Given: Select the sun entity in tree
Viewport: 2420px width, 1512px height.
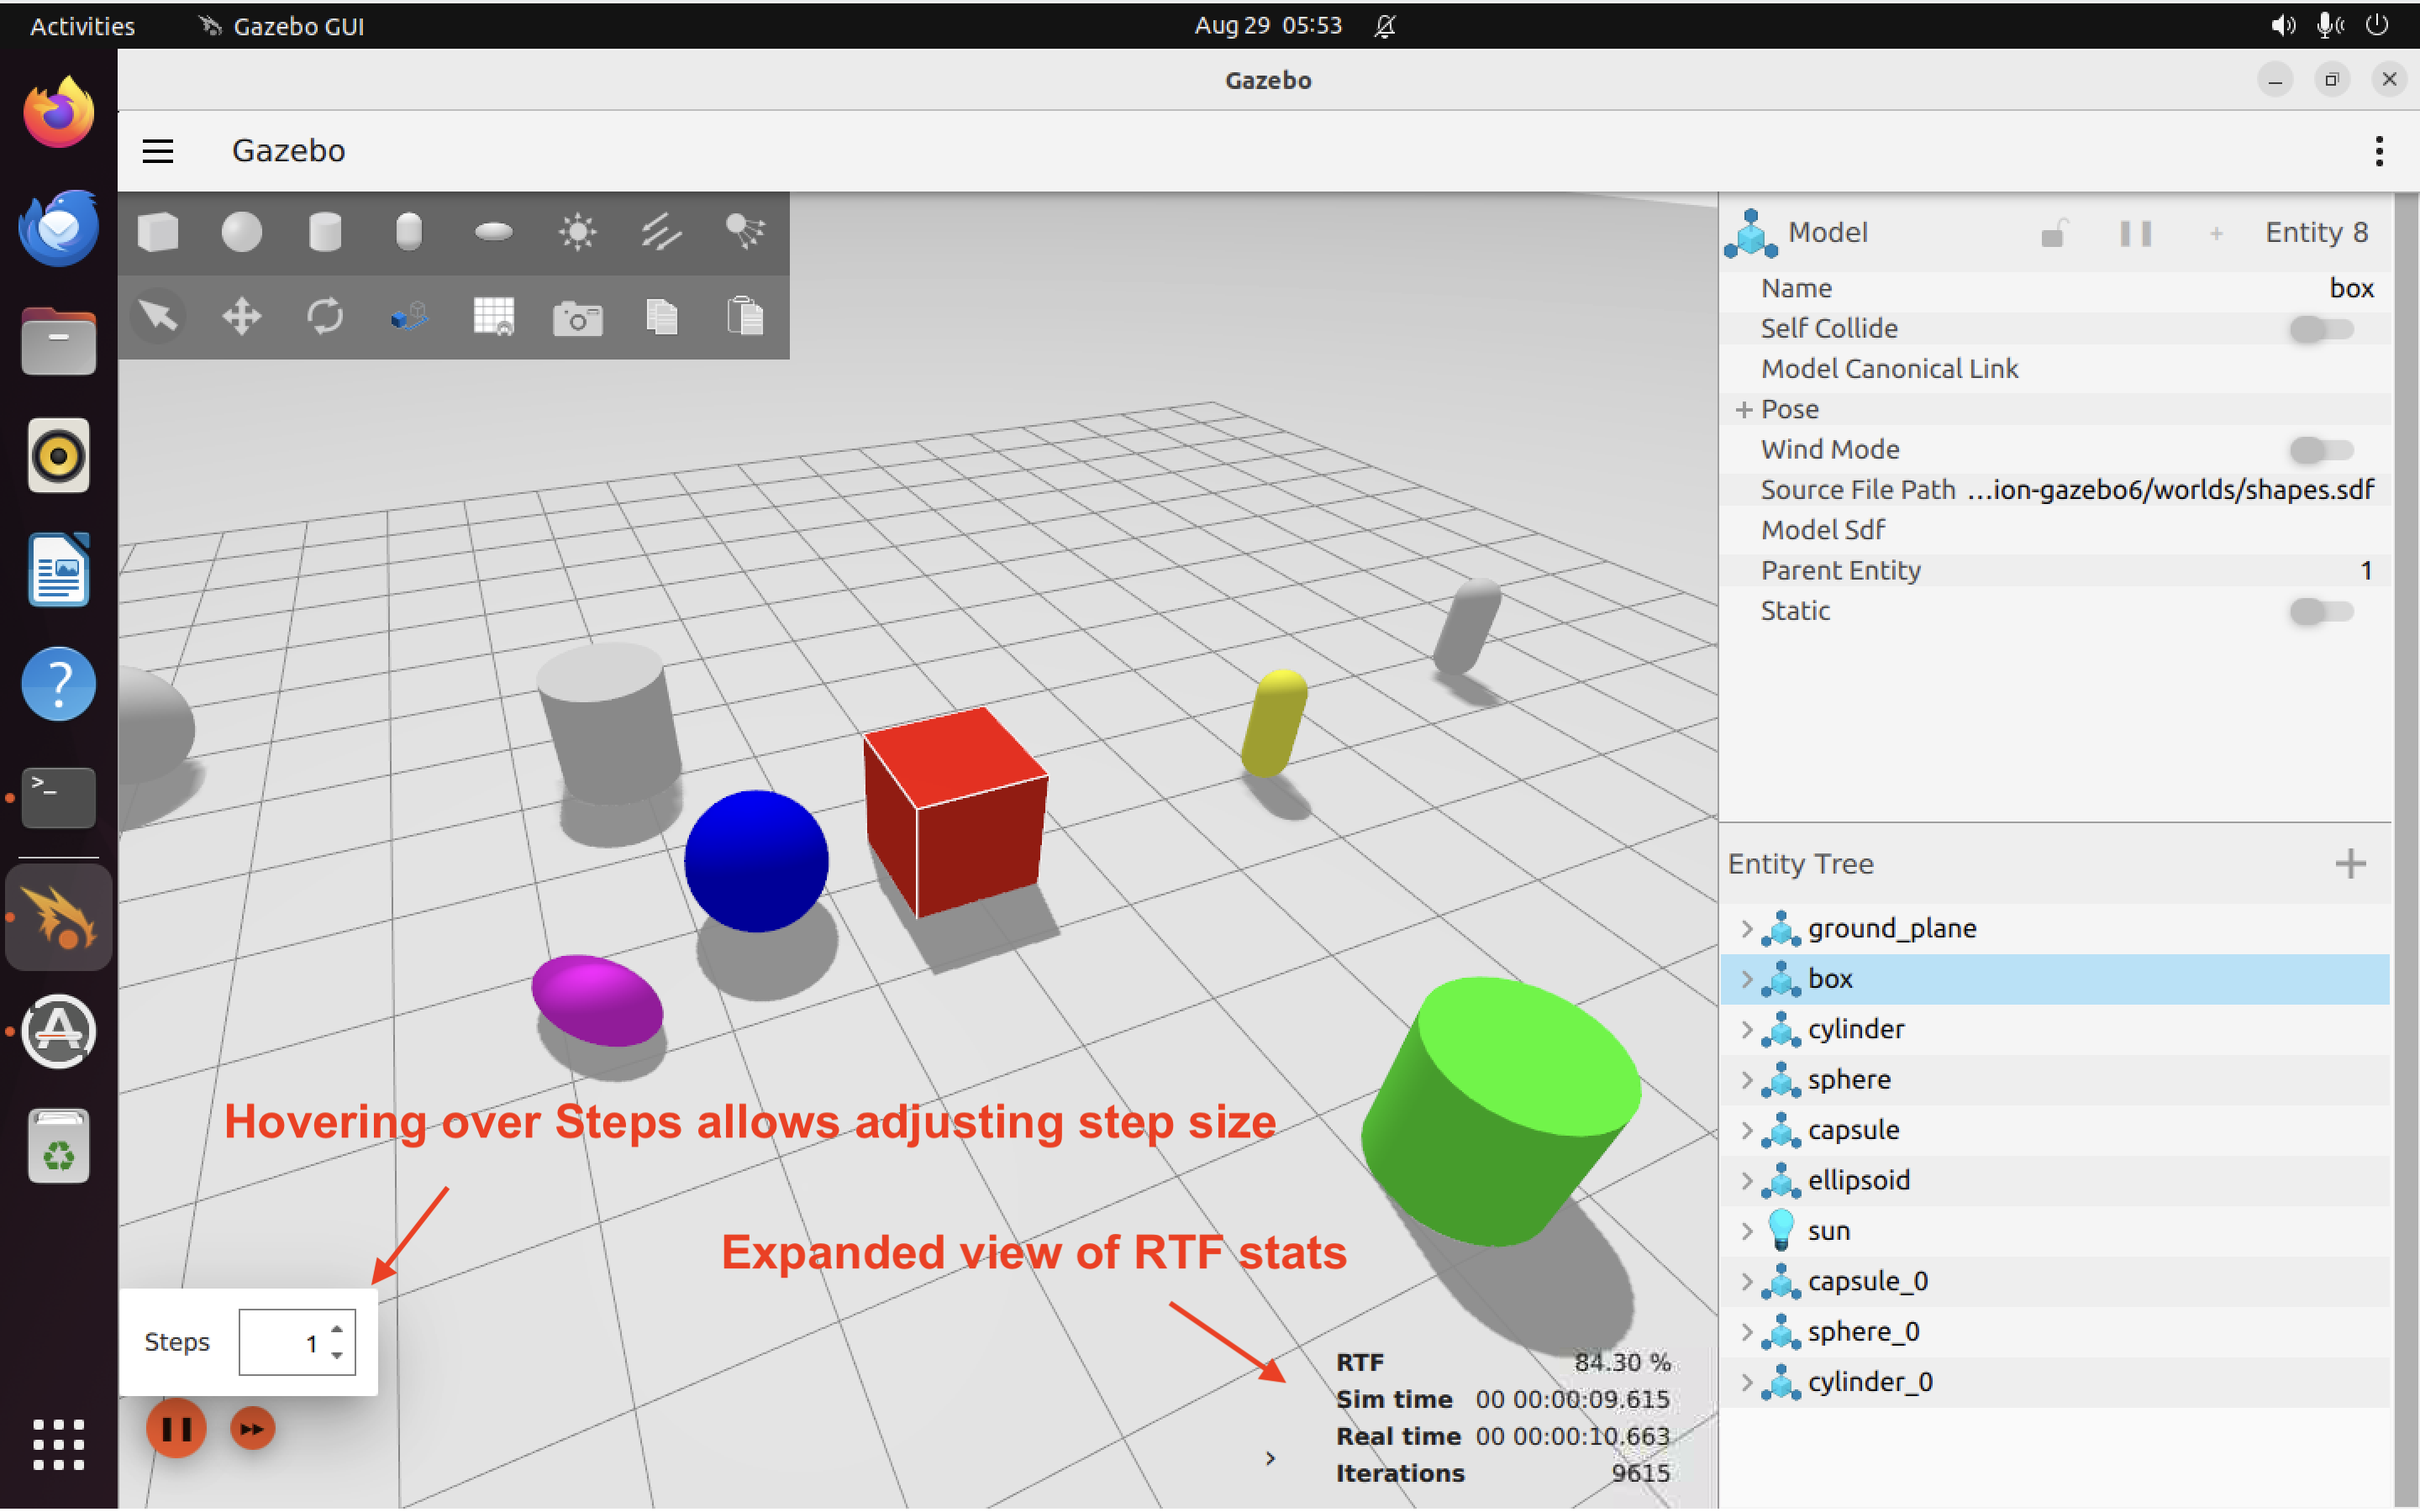Looking at the screenshot, I should tap(1829, 1231).
